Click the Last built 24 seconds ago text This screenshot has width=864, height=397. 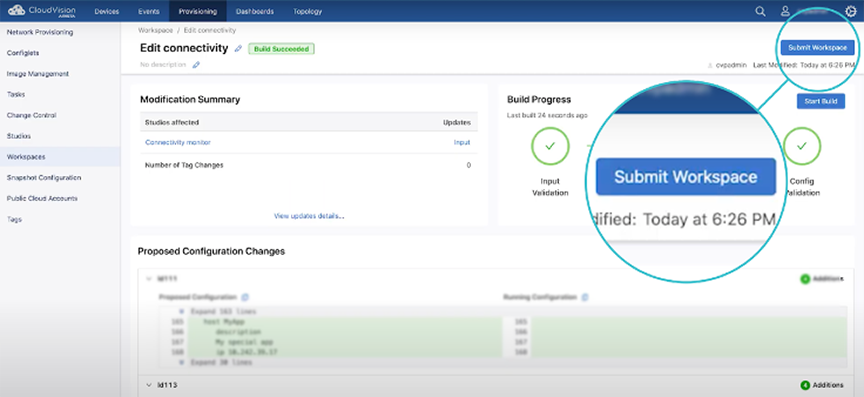pos(547,115)
